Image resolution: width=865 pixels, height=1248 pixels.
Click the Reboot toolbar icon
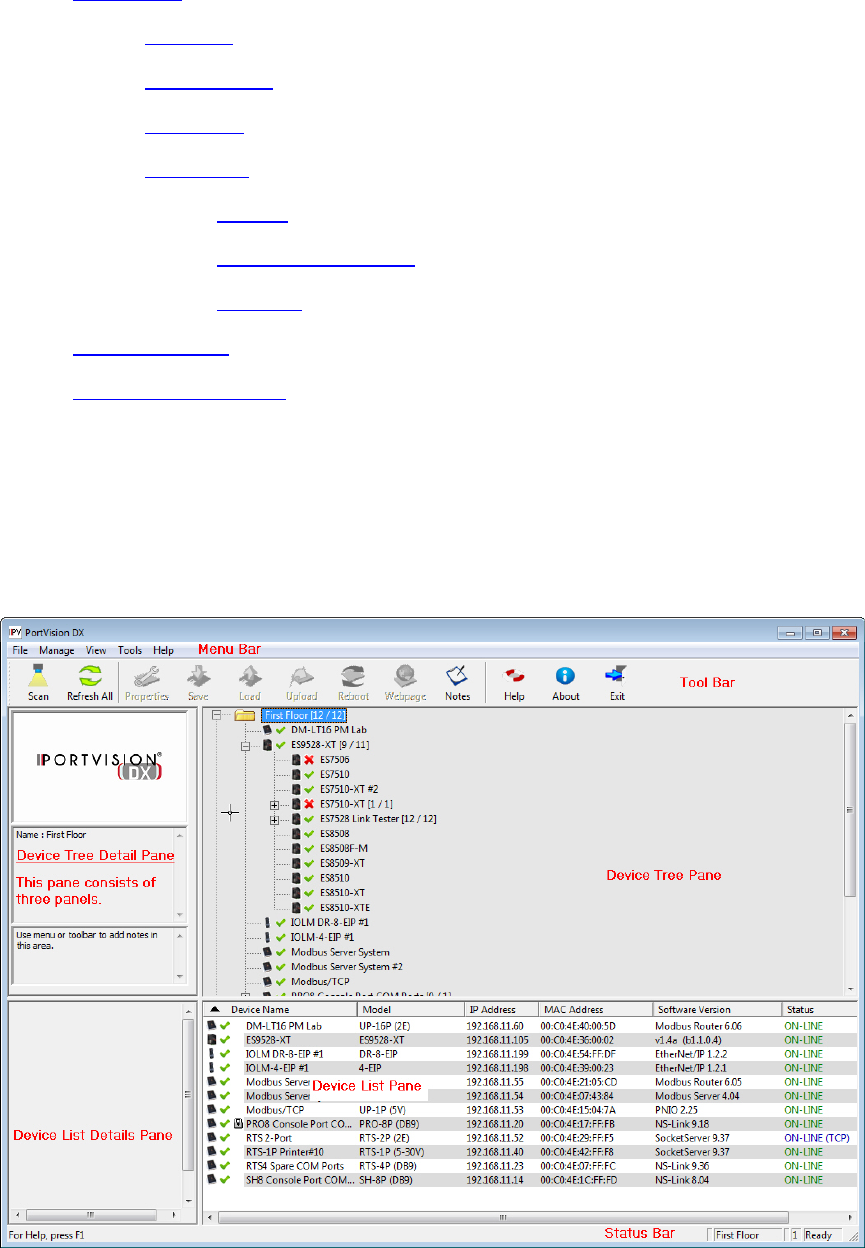pyautogui.click(x=353, y=681)
